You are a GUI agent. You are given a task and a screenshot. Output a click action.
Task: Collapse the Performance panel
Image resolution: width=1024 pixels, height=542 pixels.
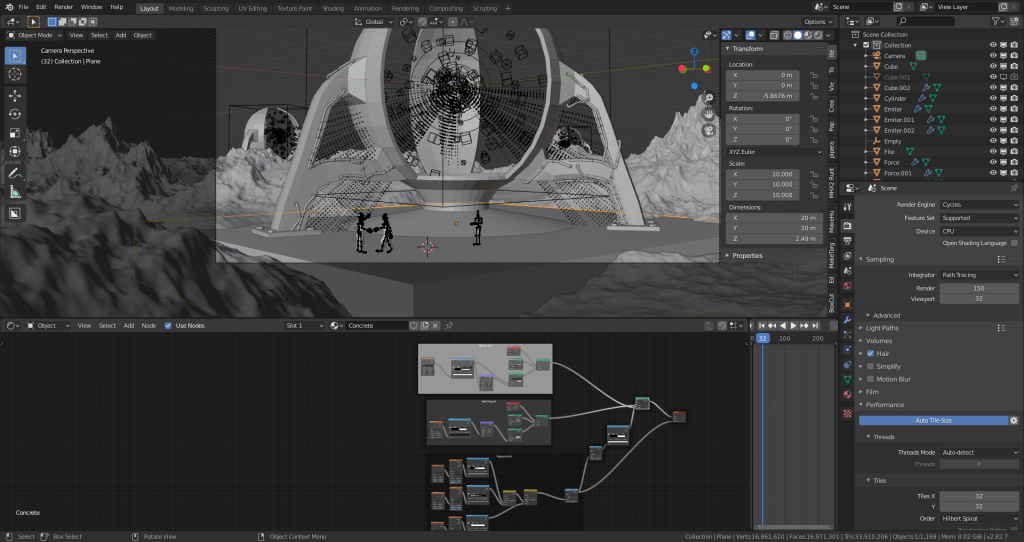884,405
